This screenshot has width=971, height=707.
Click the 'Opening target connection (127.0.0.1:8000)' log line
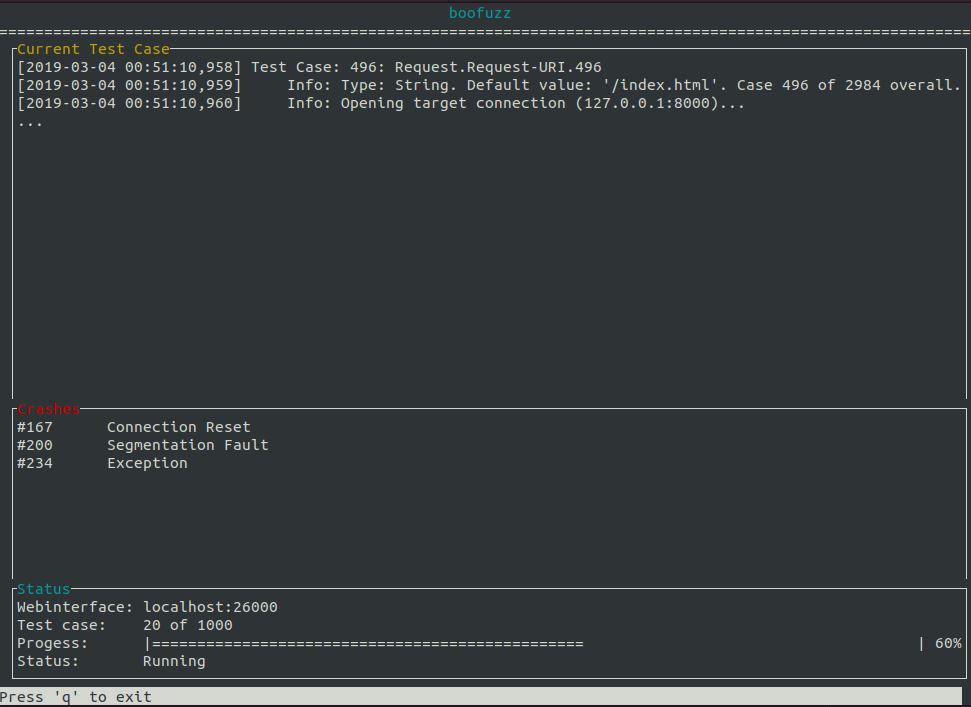380,103
